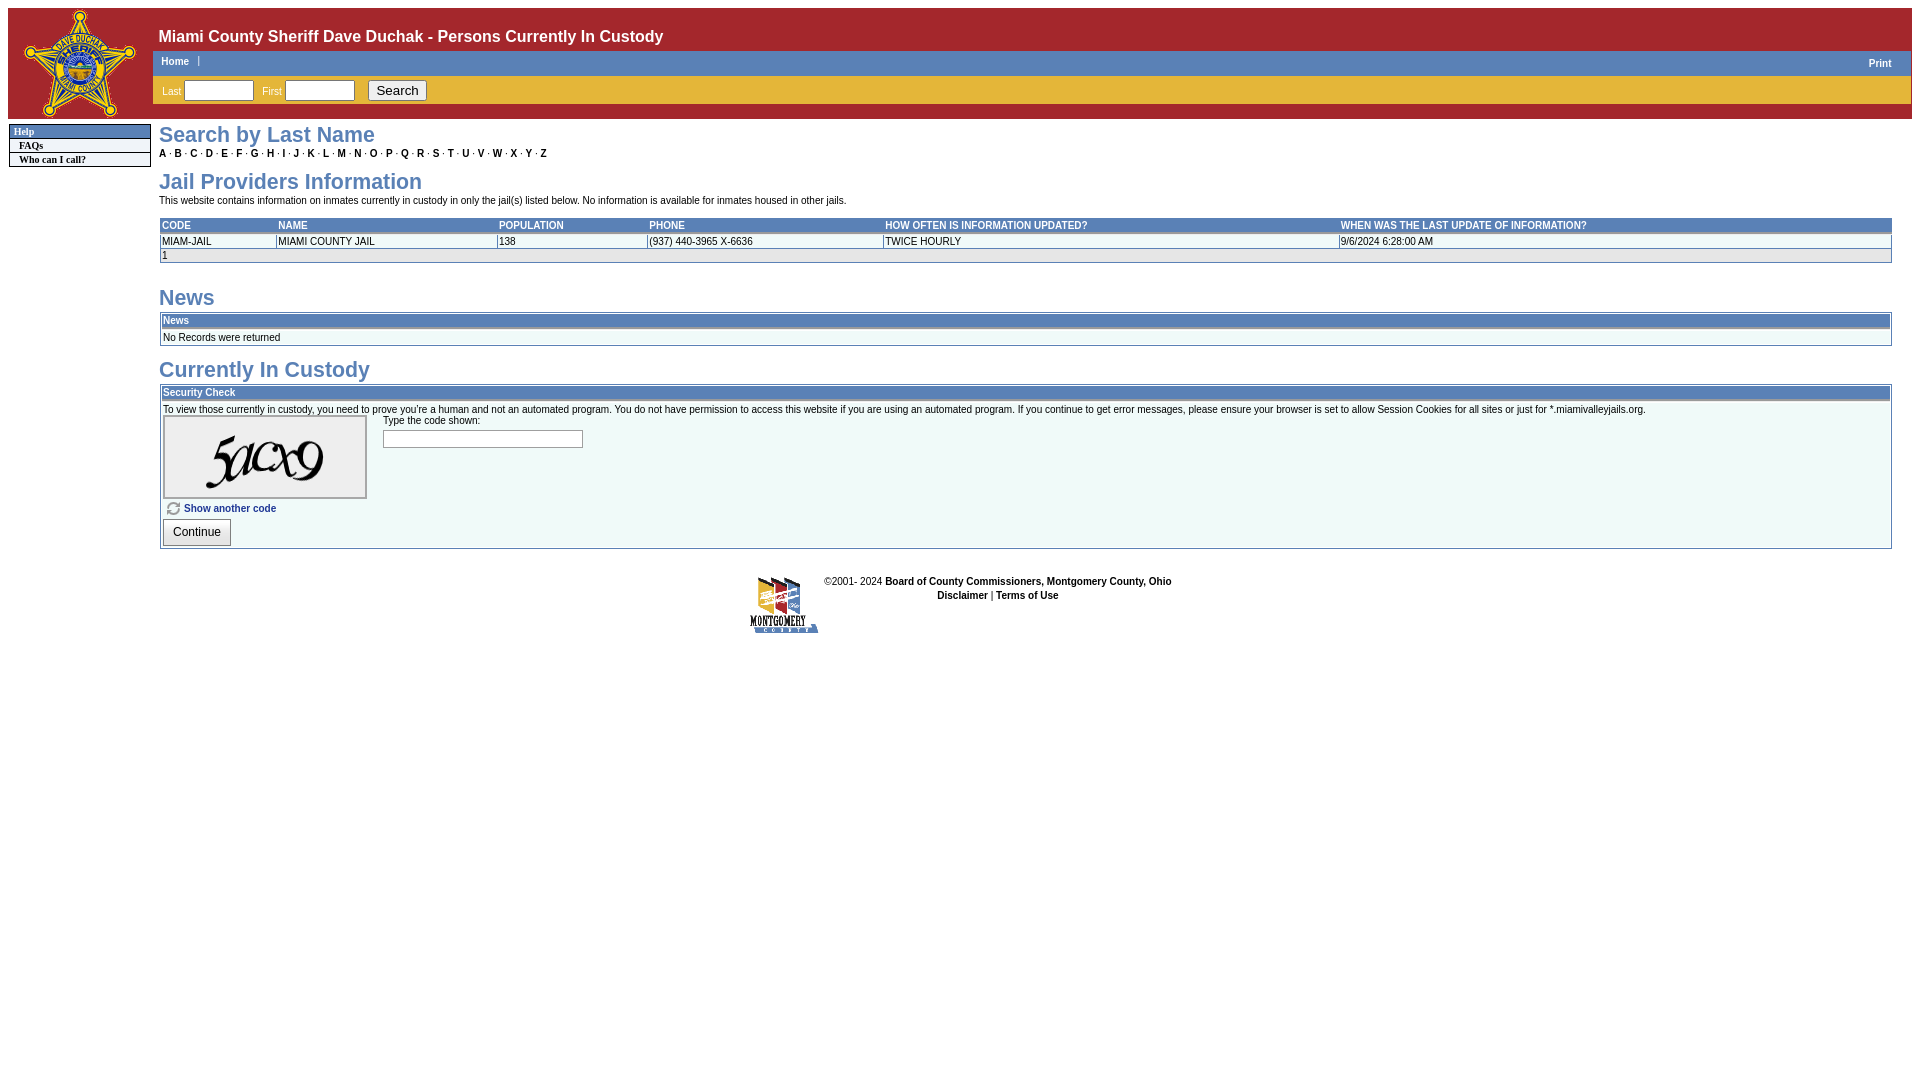The image size is (1920, 1080).
Task: Click the Disclaimer link at the bottom
Action: pos(963,595)
